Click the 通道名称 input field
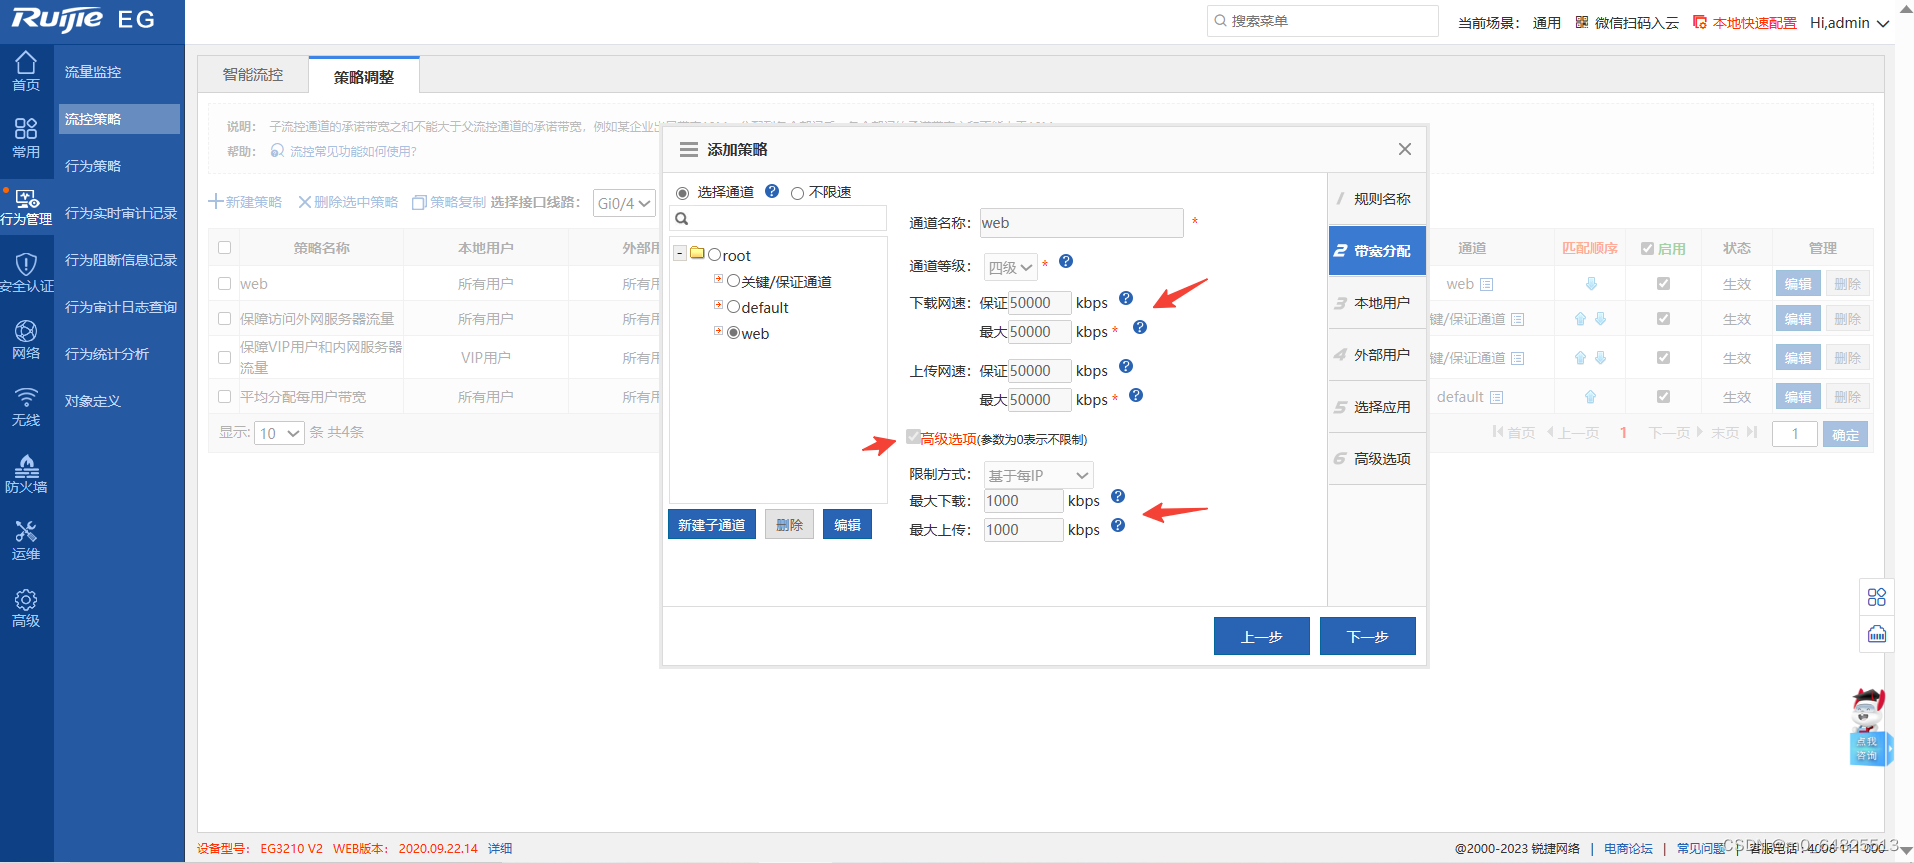Image resolution: width=1914 pixels, height=863 pixels. [x=1081, y=223]
